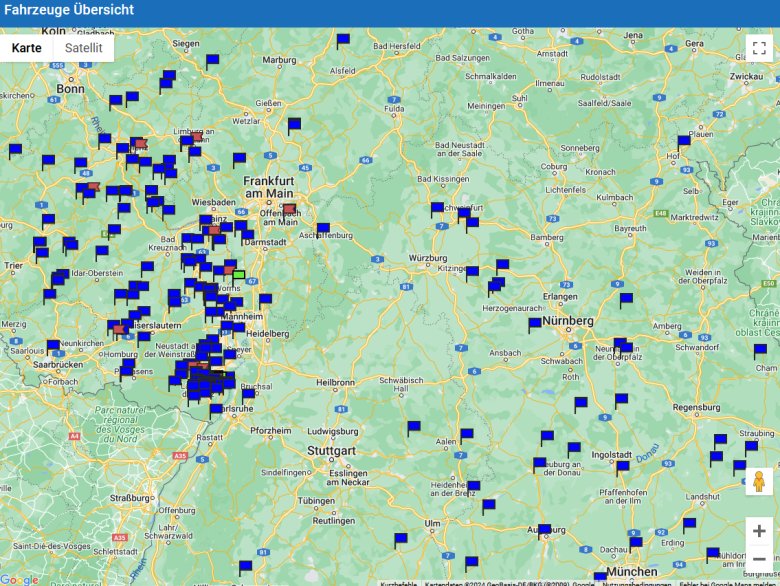The width and height of the screenshot is (780, 586).
Task: Open the blue vehicle flag near Bad Hersfeld
Action: tap(343, 41)
